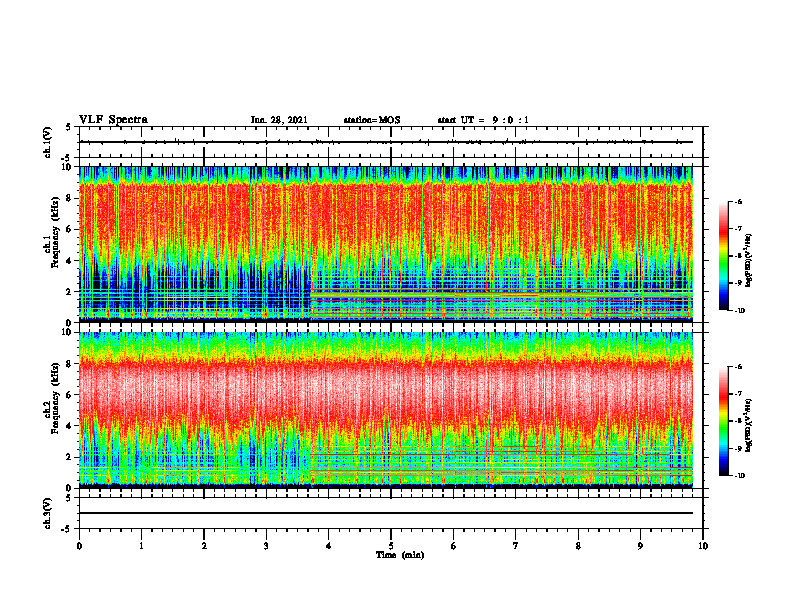Click the time axis tick label '0'
This screenshot has width=792, height=612.
(79, 546)
